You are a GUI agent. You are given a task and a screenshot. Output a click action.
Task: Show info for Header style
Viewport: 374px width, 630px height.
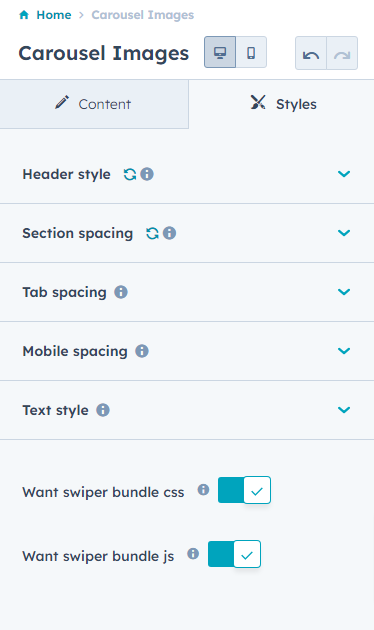click(147, 174)
